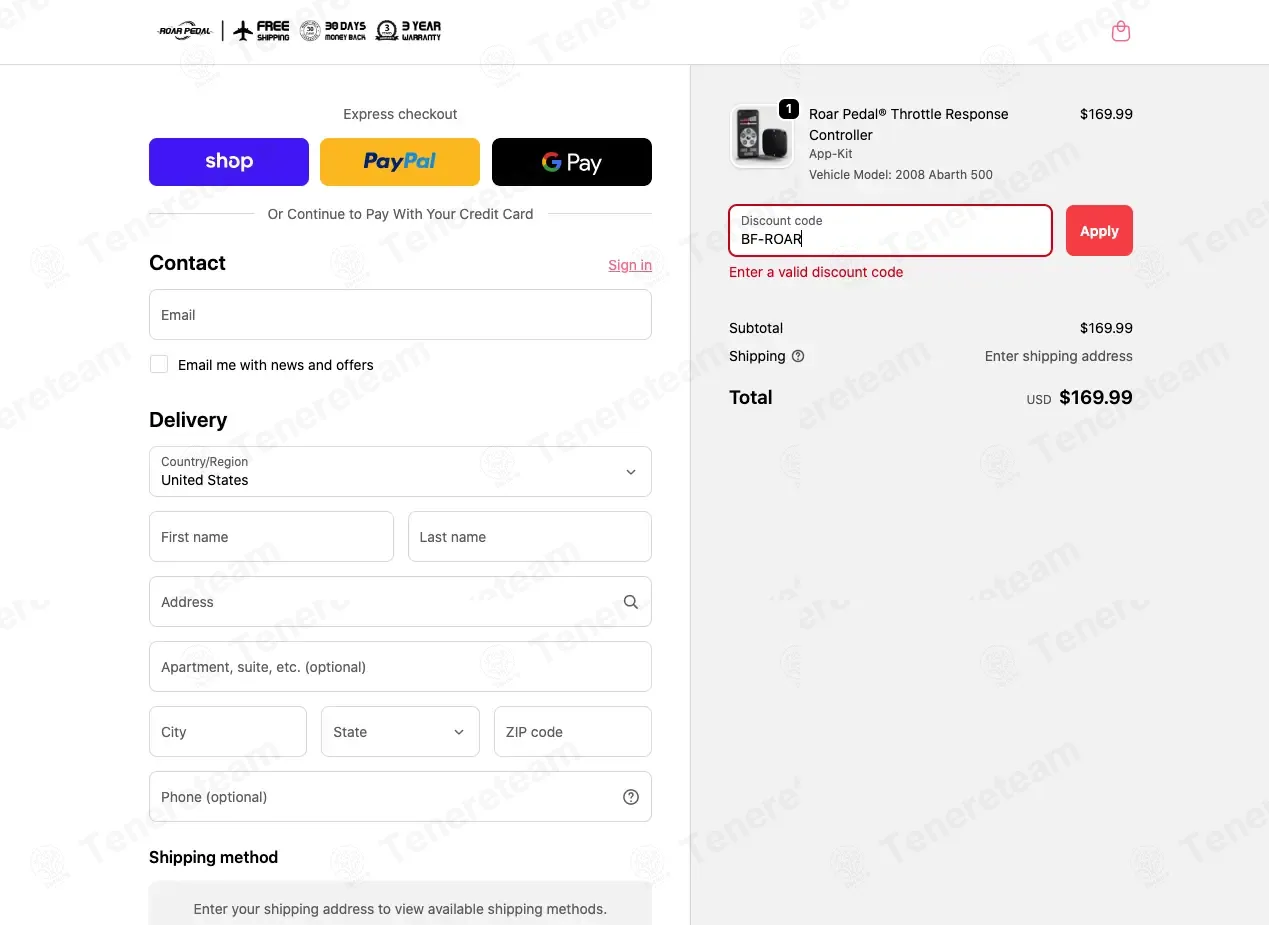Click the Roar Pedal Throttle Response Controller title
Viewport: 1269px width, 925px height.
point(909,124)
